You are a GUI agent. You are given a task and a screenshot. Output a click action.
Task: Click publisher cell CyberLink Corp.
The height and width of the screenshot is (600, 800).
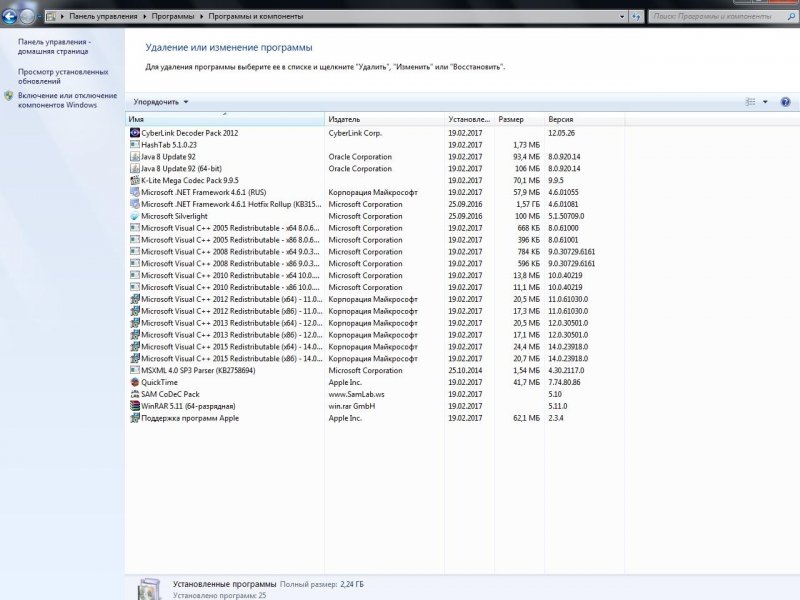click(x=355, y=133)
